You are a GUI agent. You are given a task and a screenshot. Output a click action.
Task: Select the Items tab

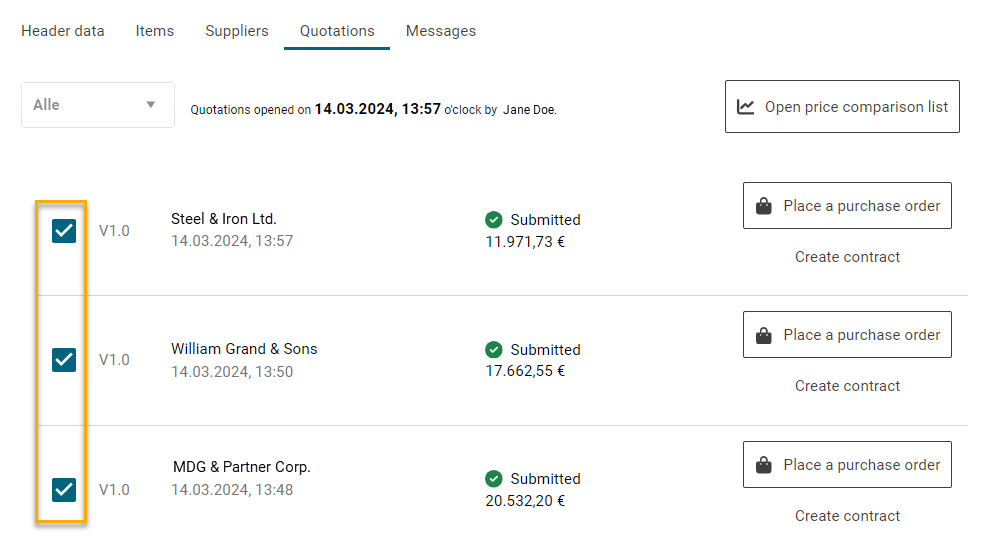click(155, 31)
